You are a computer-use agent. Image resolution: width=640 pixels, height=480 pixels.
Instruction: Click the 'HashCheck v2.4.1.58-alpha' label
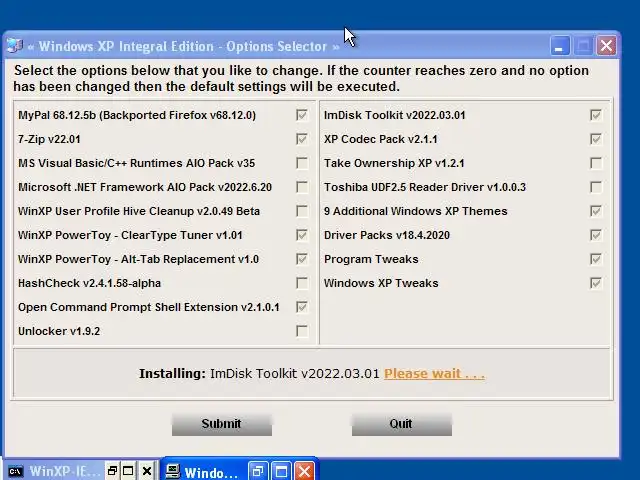tap(89, 283)
